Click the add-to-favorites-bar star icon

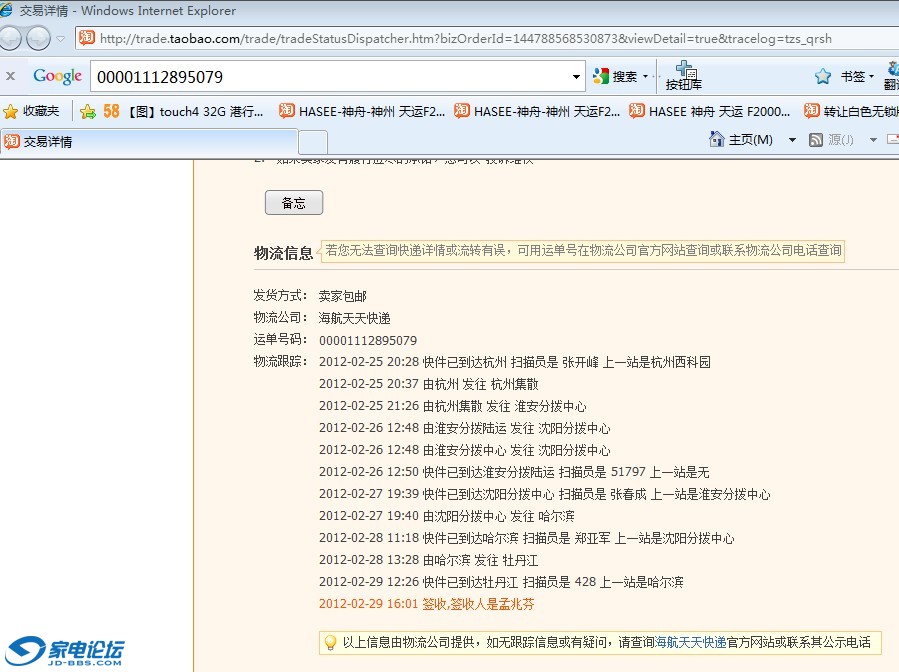coord(88,111)
